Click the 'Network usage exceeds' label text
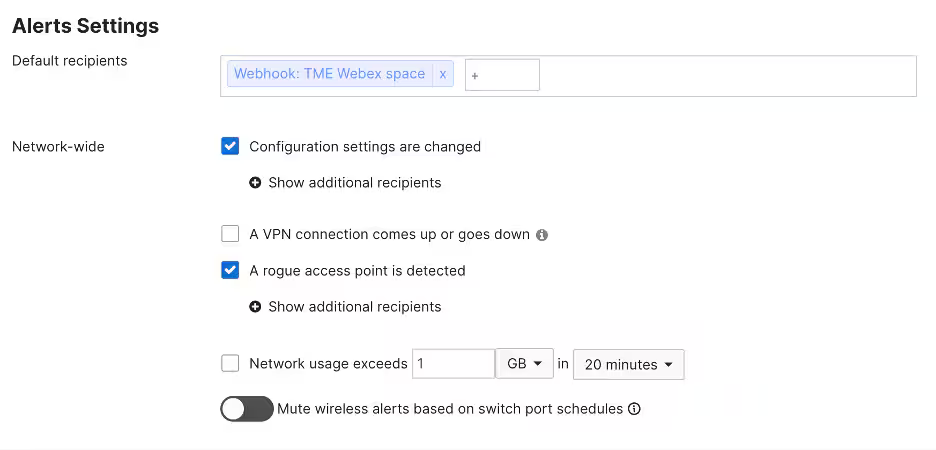Screen dimensions: 936x450 pyautogui.click(x=328, y=363)
